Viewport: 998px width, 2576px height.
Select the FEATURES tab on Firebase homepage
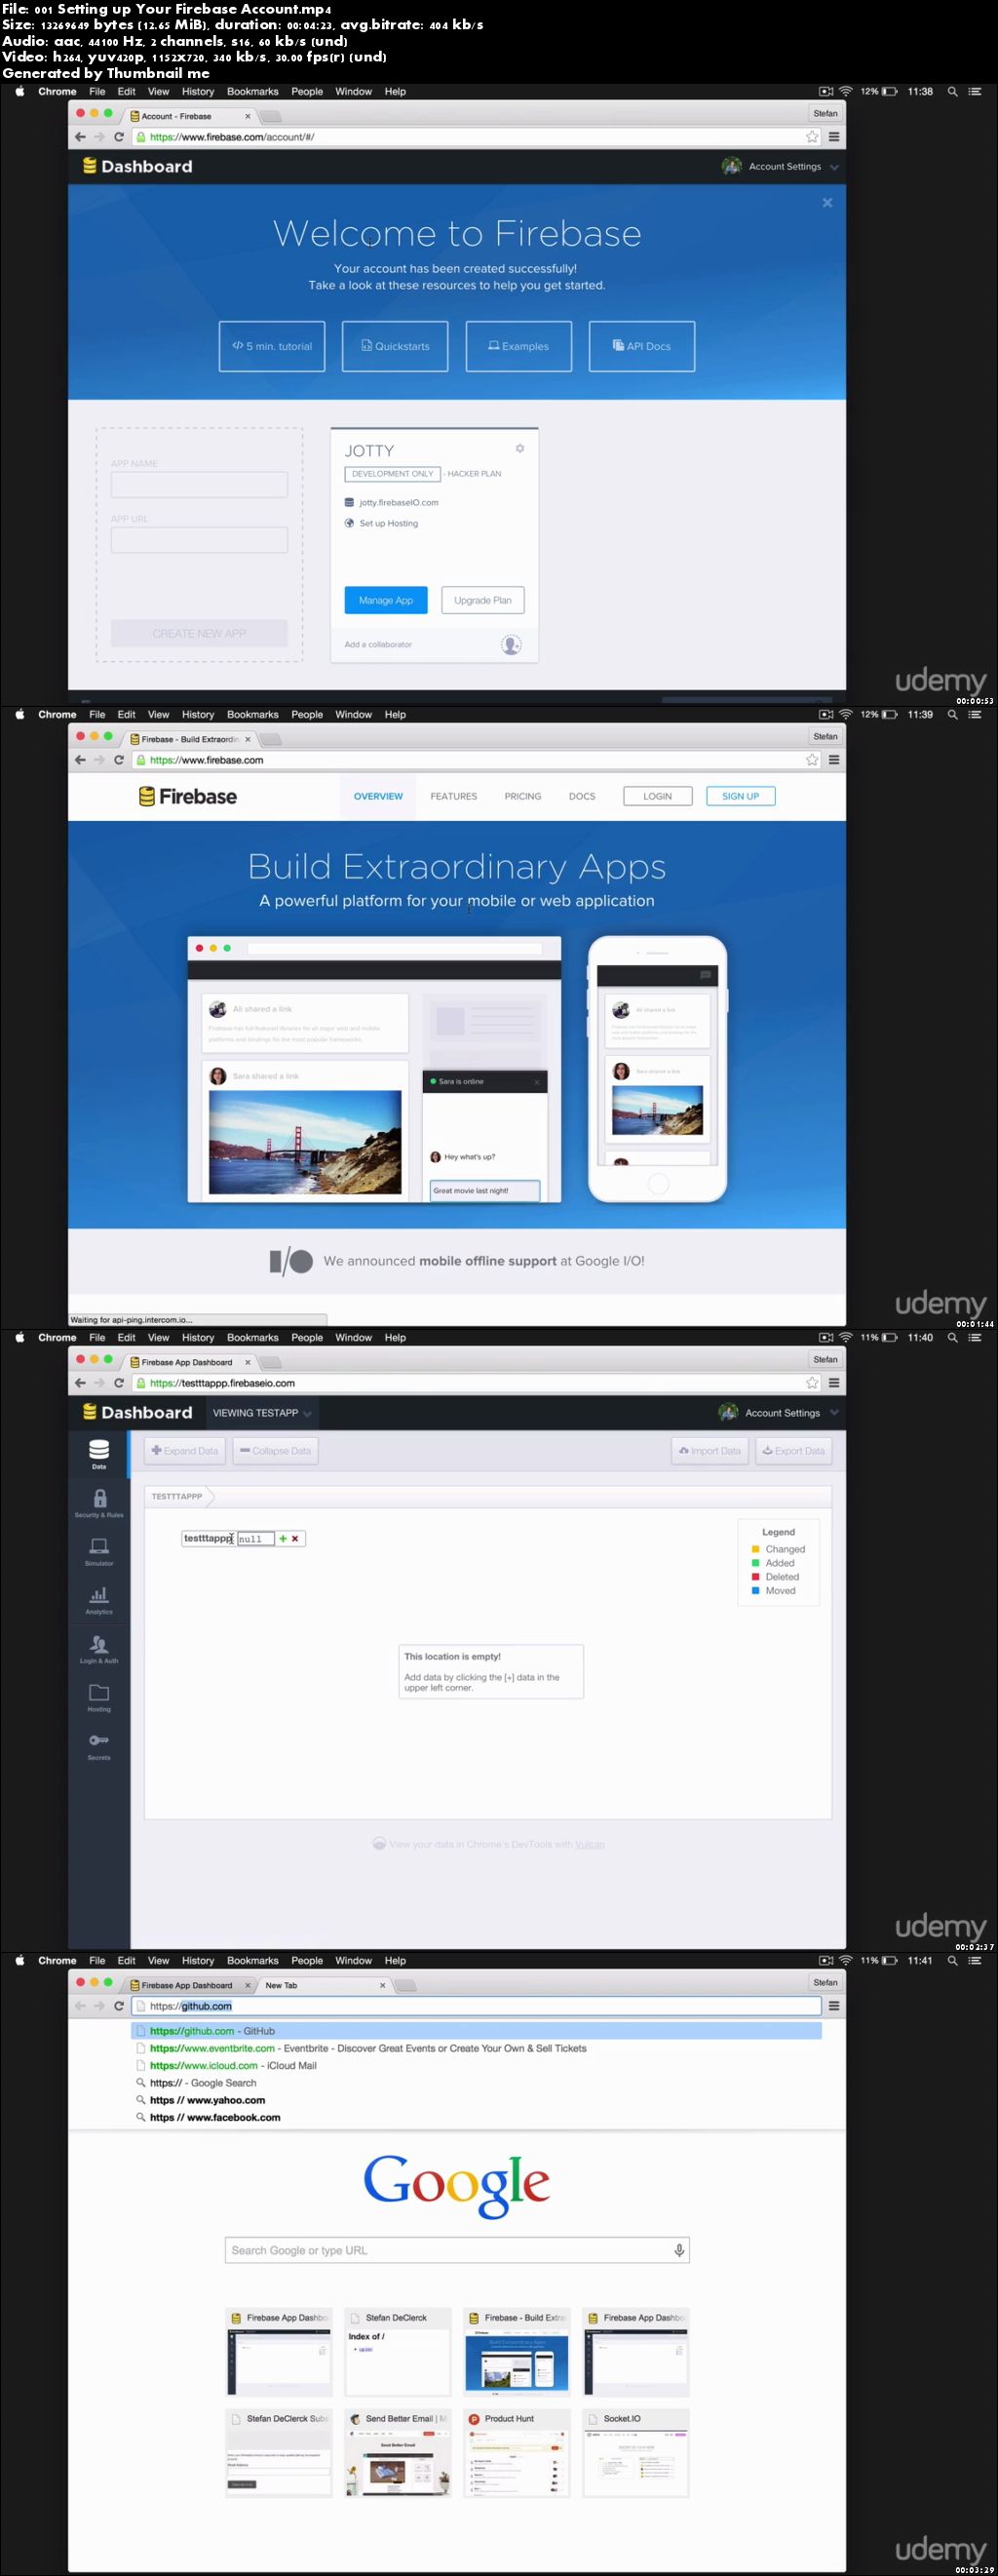tap(454, 796)
